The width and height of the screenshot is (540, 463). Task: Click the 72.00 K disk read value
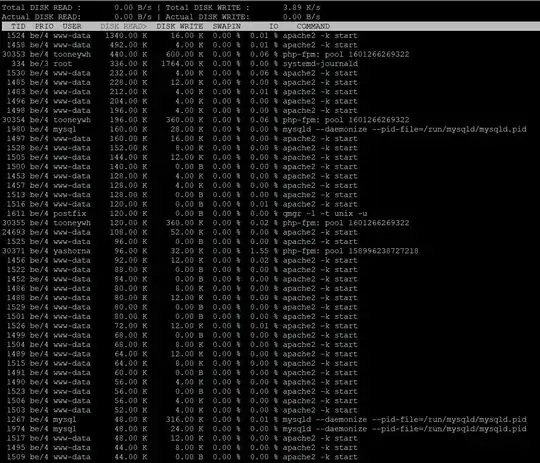tap(131, 326)
